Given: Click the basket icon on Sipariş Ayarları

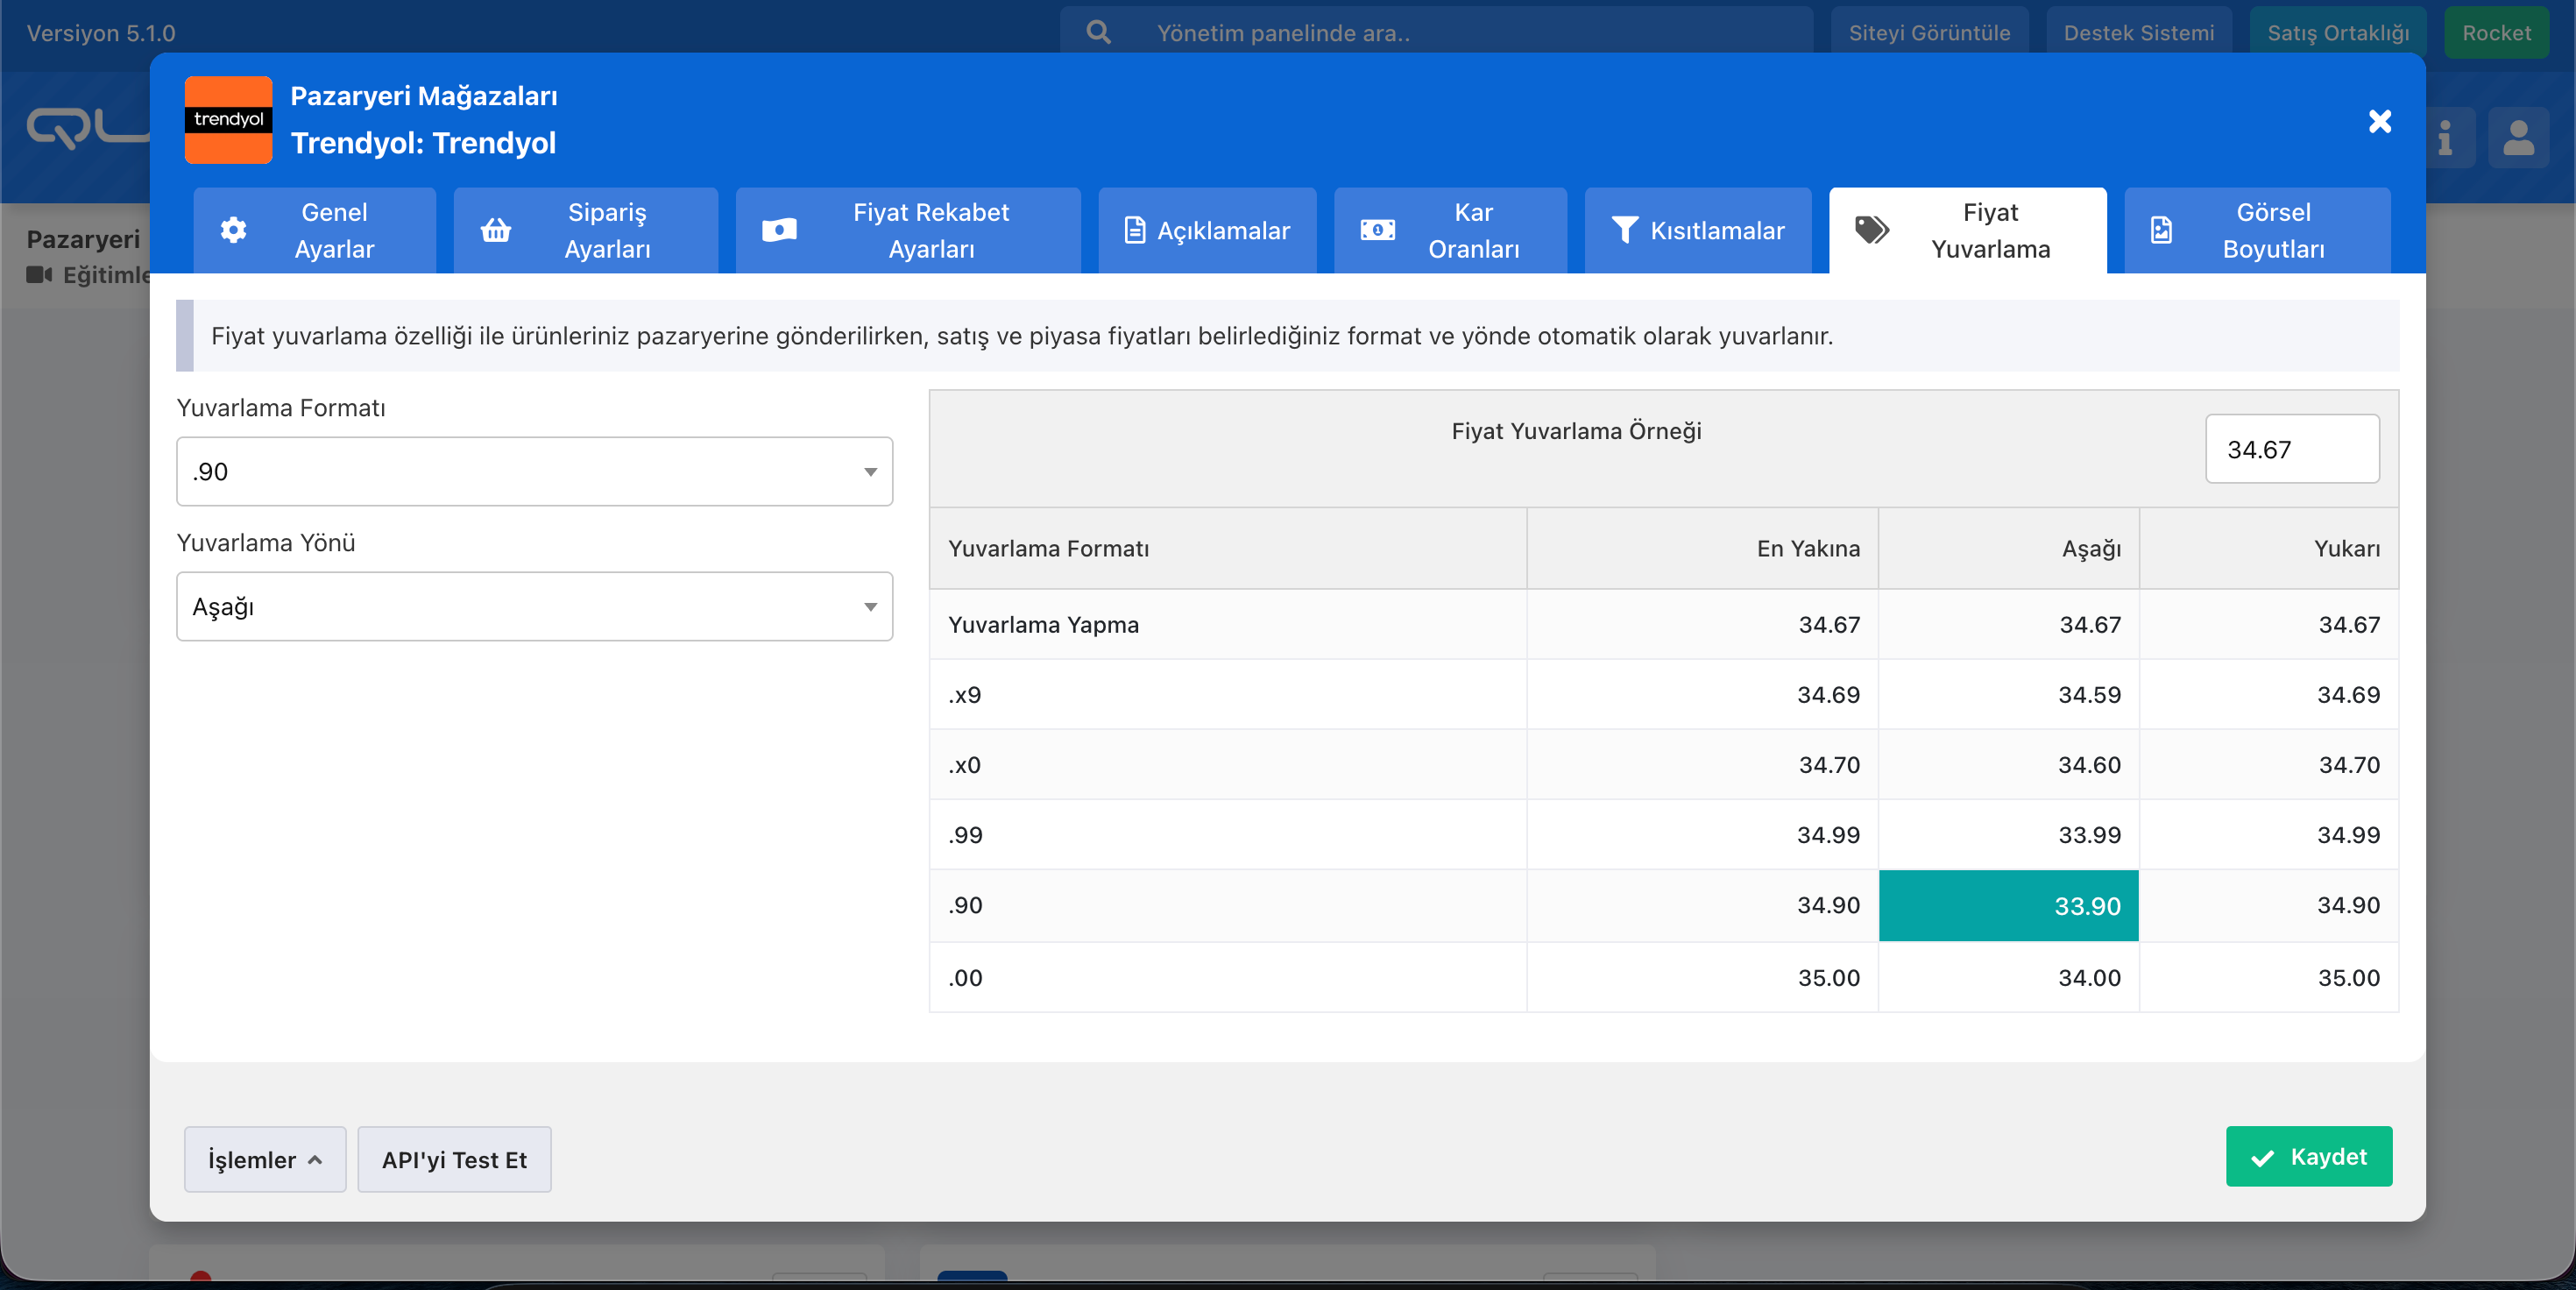Looking at the screenshot, I should pos(496,230).
